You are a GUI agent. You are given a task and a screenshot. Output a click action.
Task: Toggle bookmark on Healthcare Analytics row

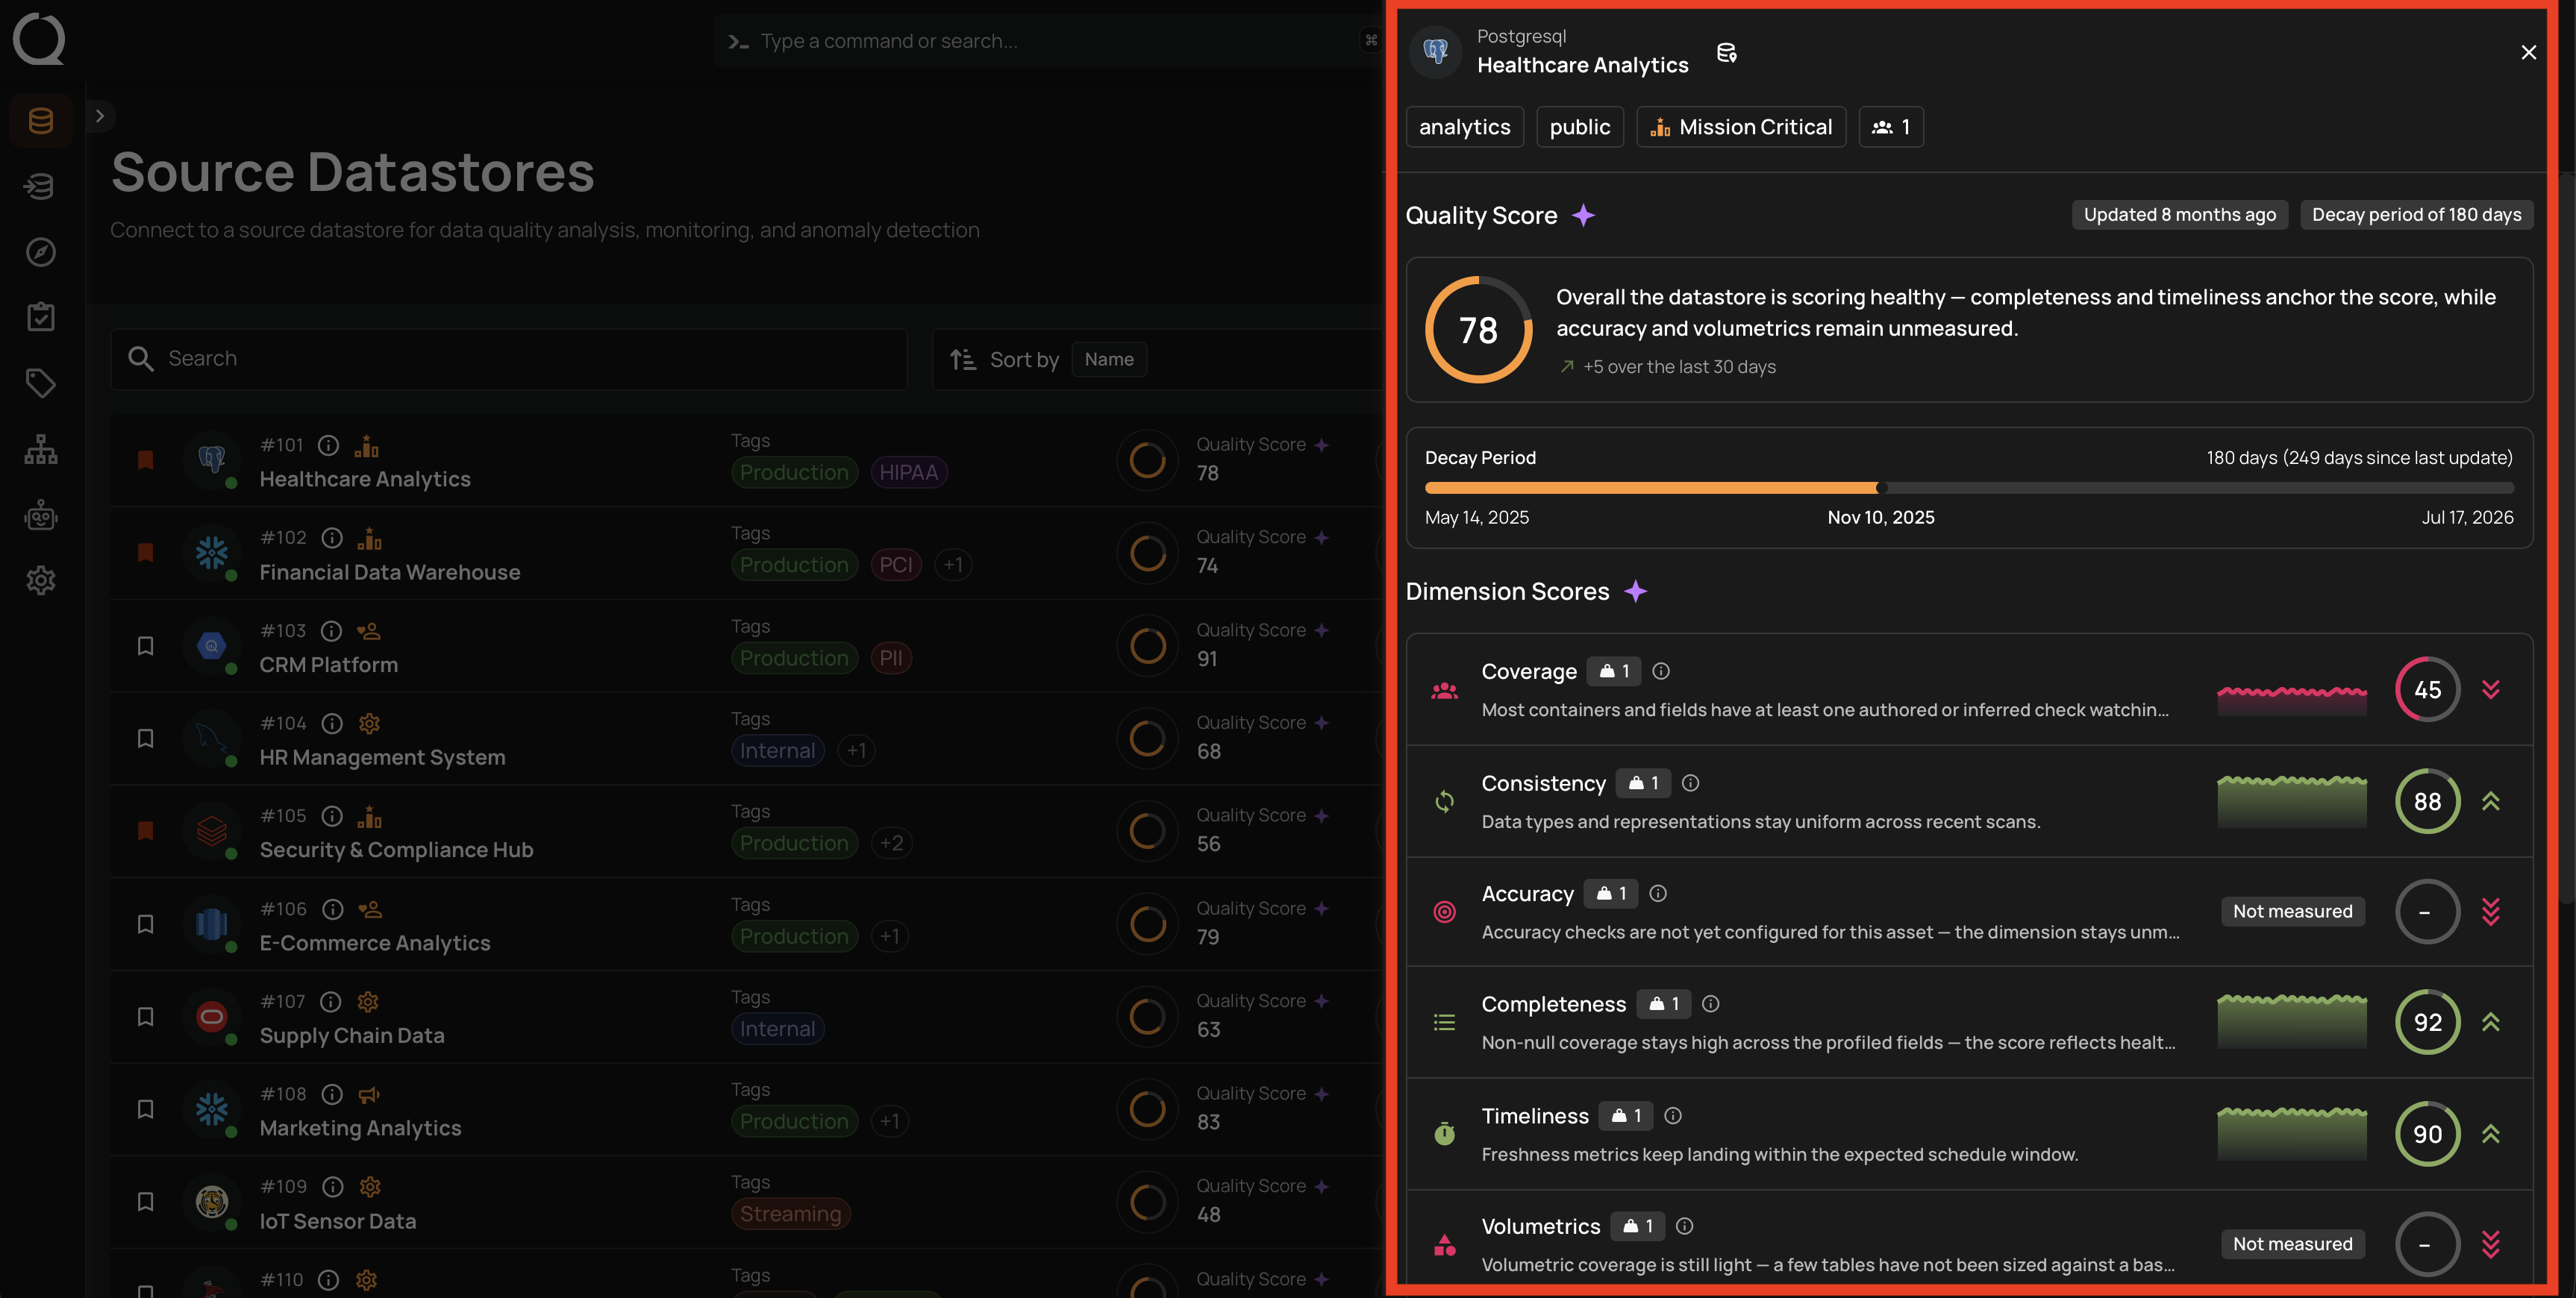[145, 460]
